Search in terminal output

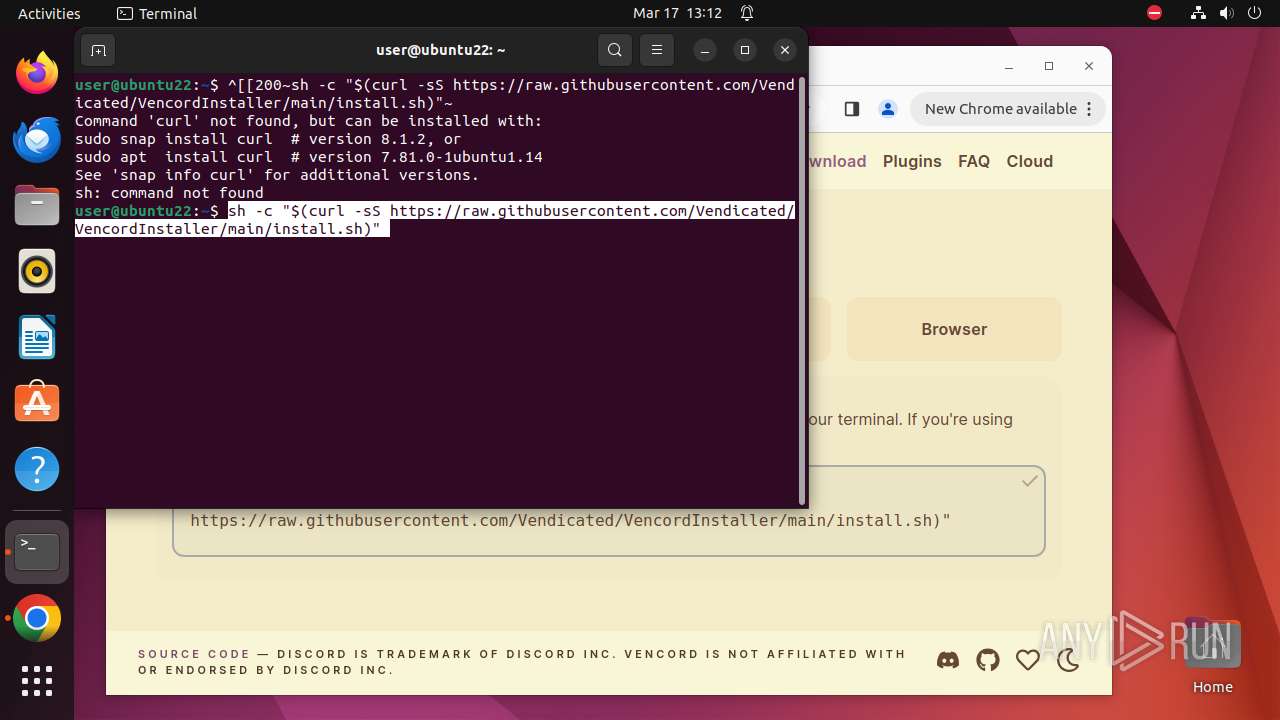(615, 50)
